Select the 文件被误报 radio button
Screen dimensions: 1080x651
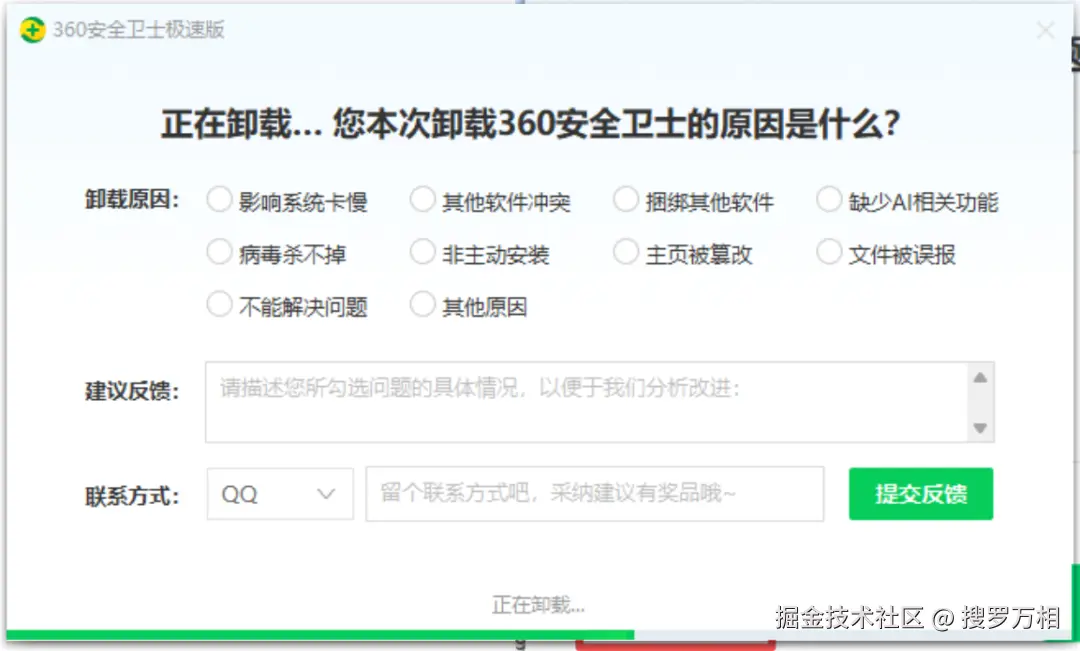click(829, 252)
